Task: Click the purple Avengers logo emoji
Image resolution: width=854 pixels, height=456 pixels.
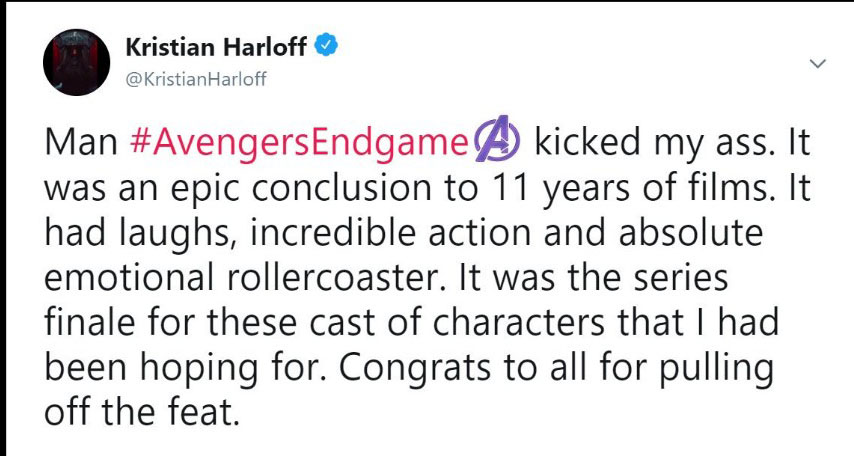Action: tap(494, 144)
